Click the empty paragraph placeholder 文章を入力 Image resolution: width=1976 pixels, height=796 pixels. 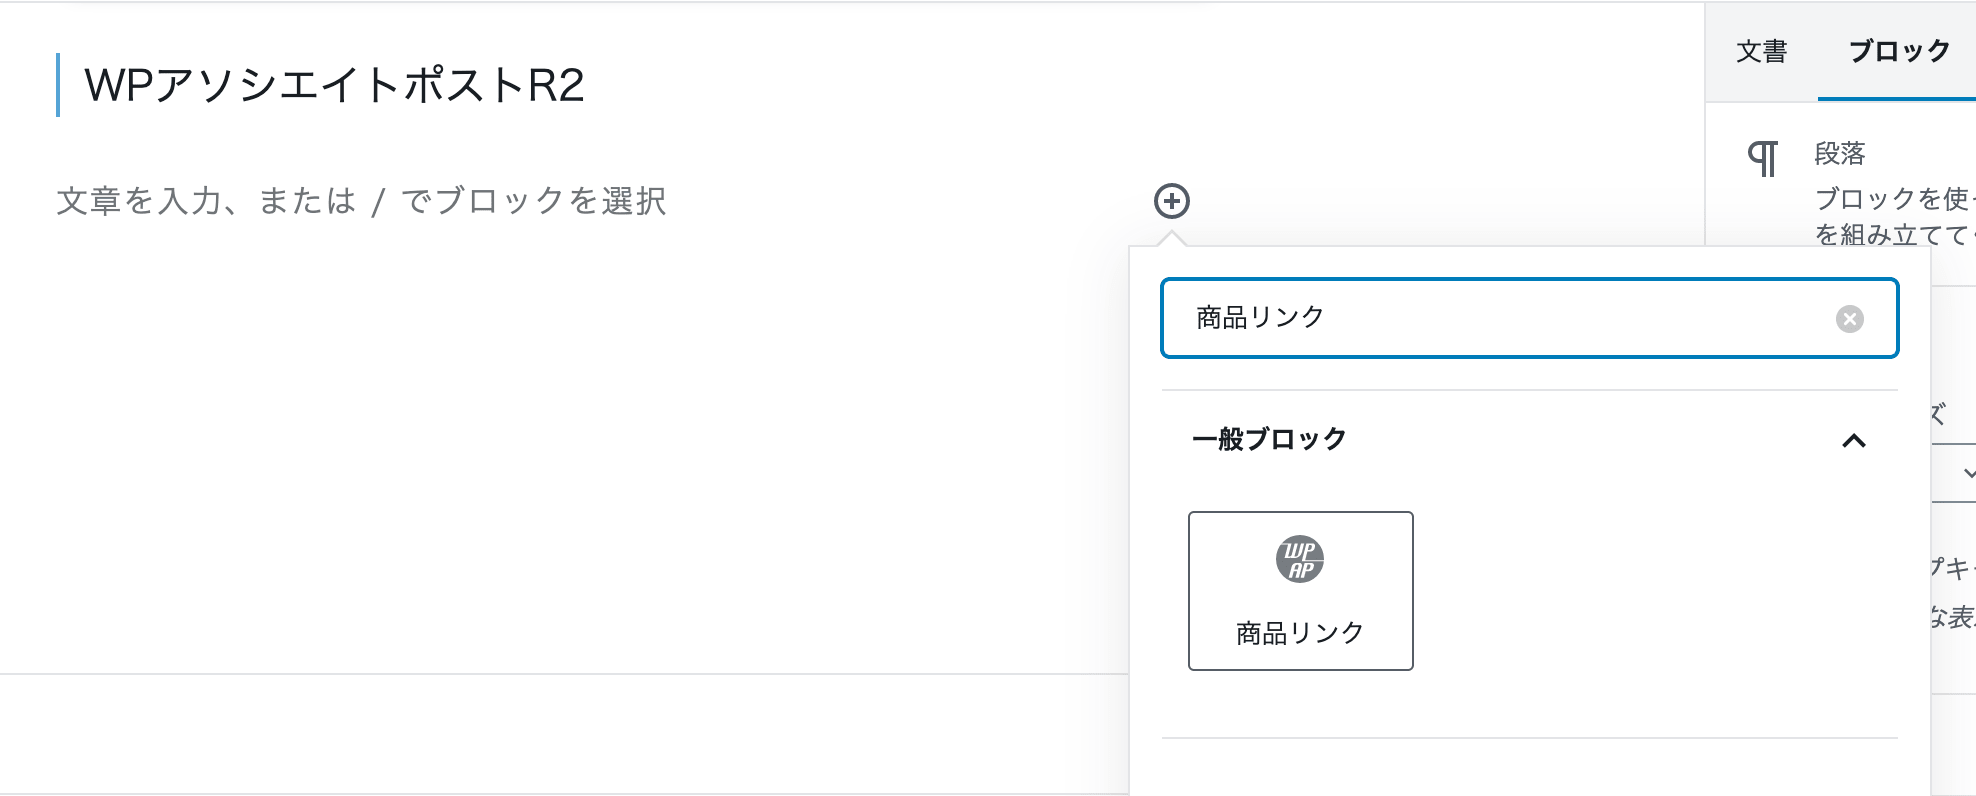click(x=361, y=201)
